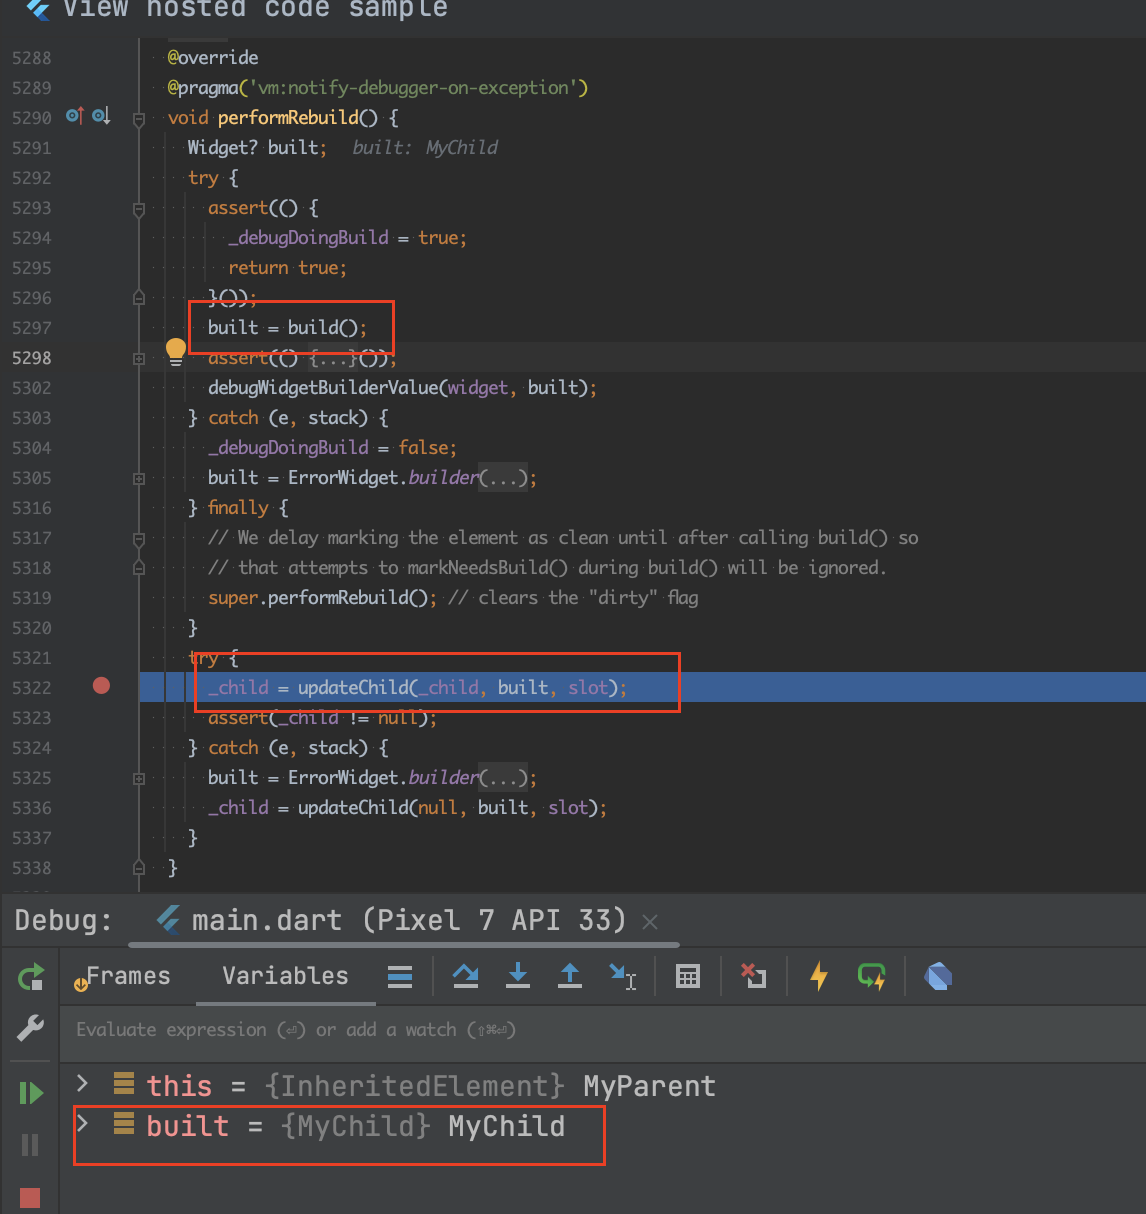Click '_debugDoingBuild = false;' line

332,448
